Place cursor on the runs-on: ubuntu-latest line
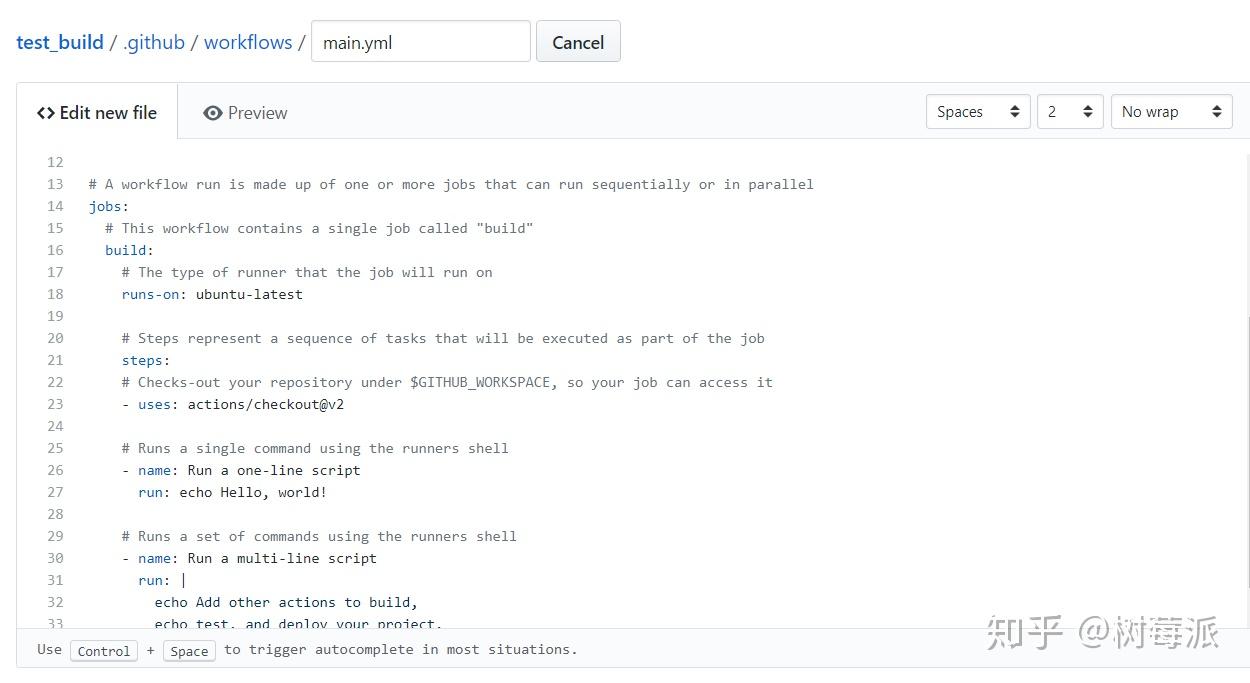1250x683 pixels. click(x=212, y=294)
